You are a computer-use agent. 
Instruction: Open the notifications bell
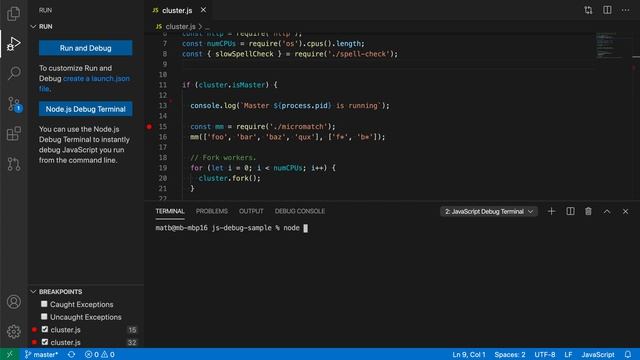[x=628, y=354]
